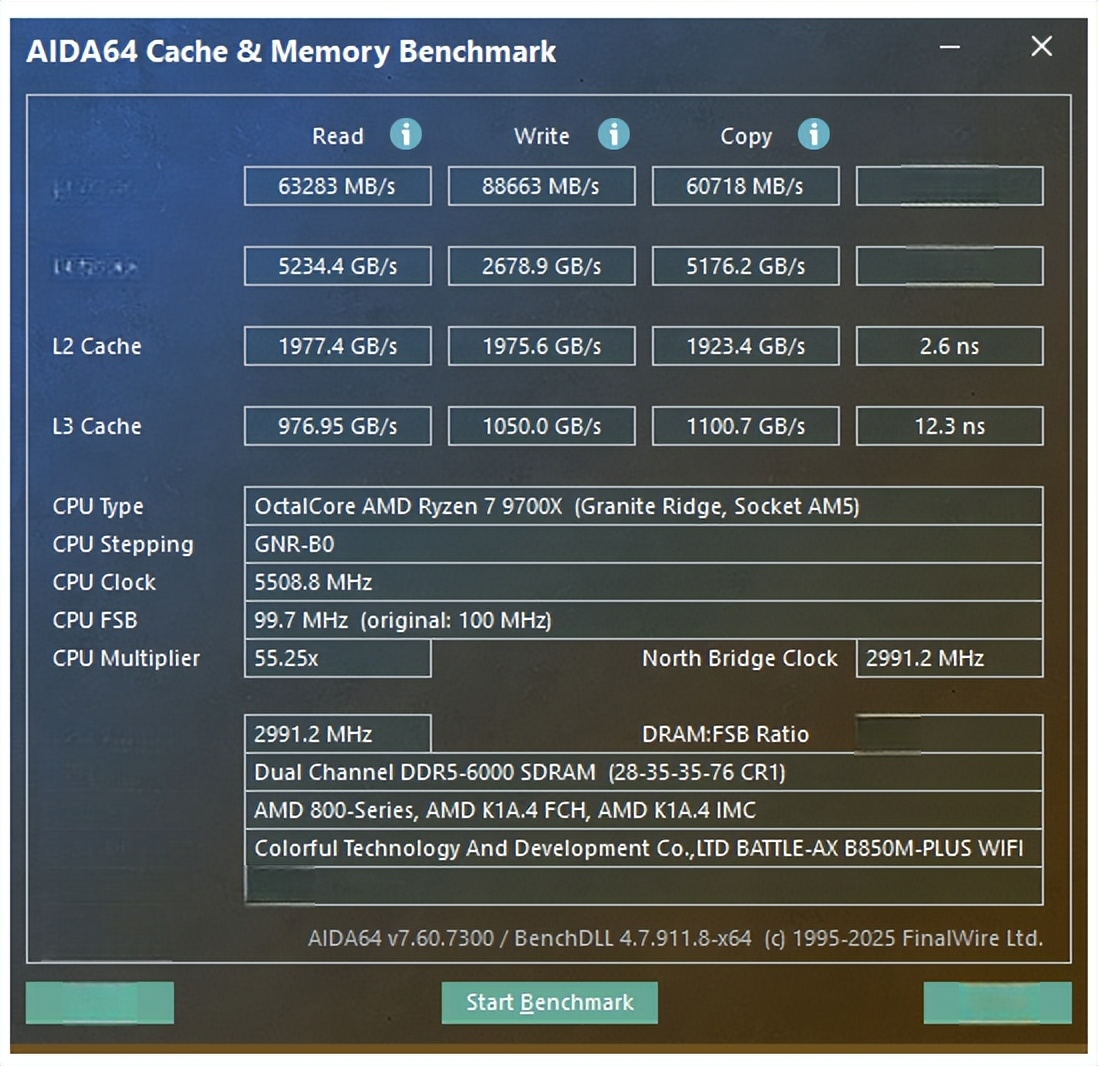Click the CPU Clock label
1098x1066 pixels.
pyautogui.click(x=104, y=582)
